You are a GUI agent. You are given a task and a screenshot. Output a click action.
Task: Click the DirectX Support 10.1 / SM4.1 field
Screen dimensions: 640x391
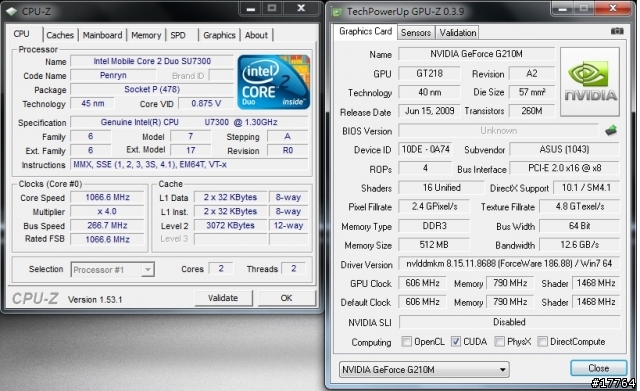[x=587, y=188]
